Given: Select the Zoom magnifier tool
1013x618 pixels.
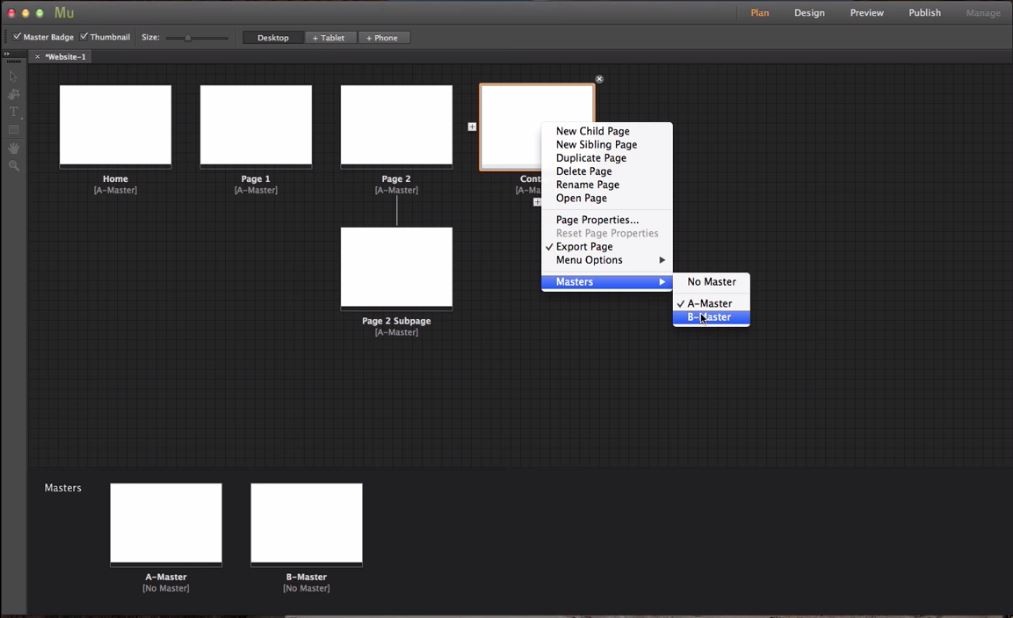Looking at the screenshot, I should (x=13, y=166).
